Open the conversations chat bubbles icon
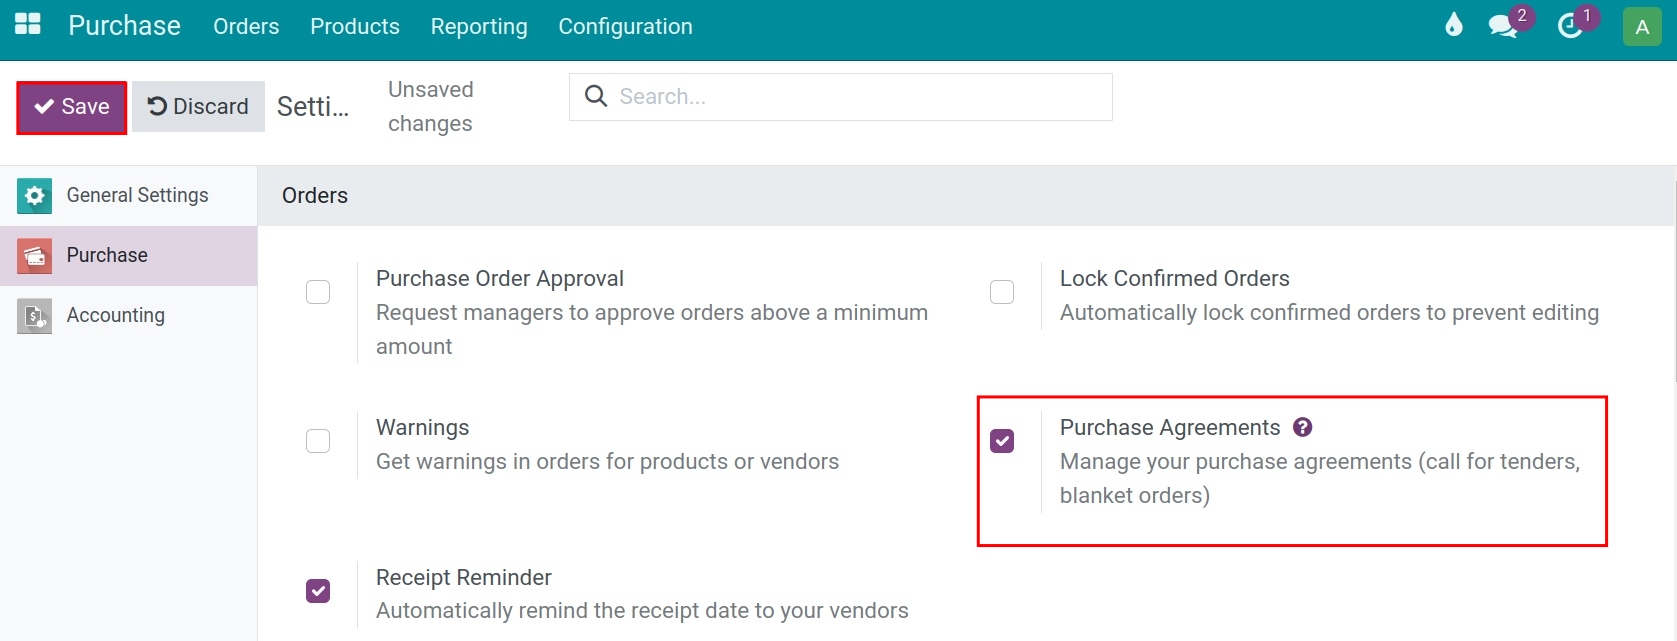The image size is (1677, 641). coord(1503,26)
